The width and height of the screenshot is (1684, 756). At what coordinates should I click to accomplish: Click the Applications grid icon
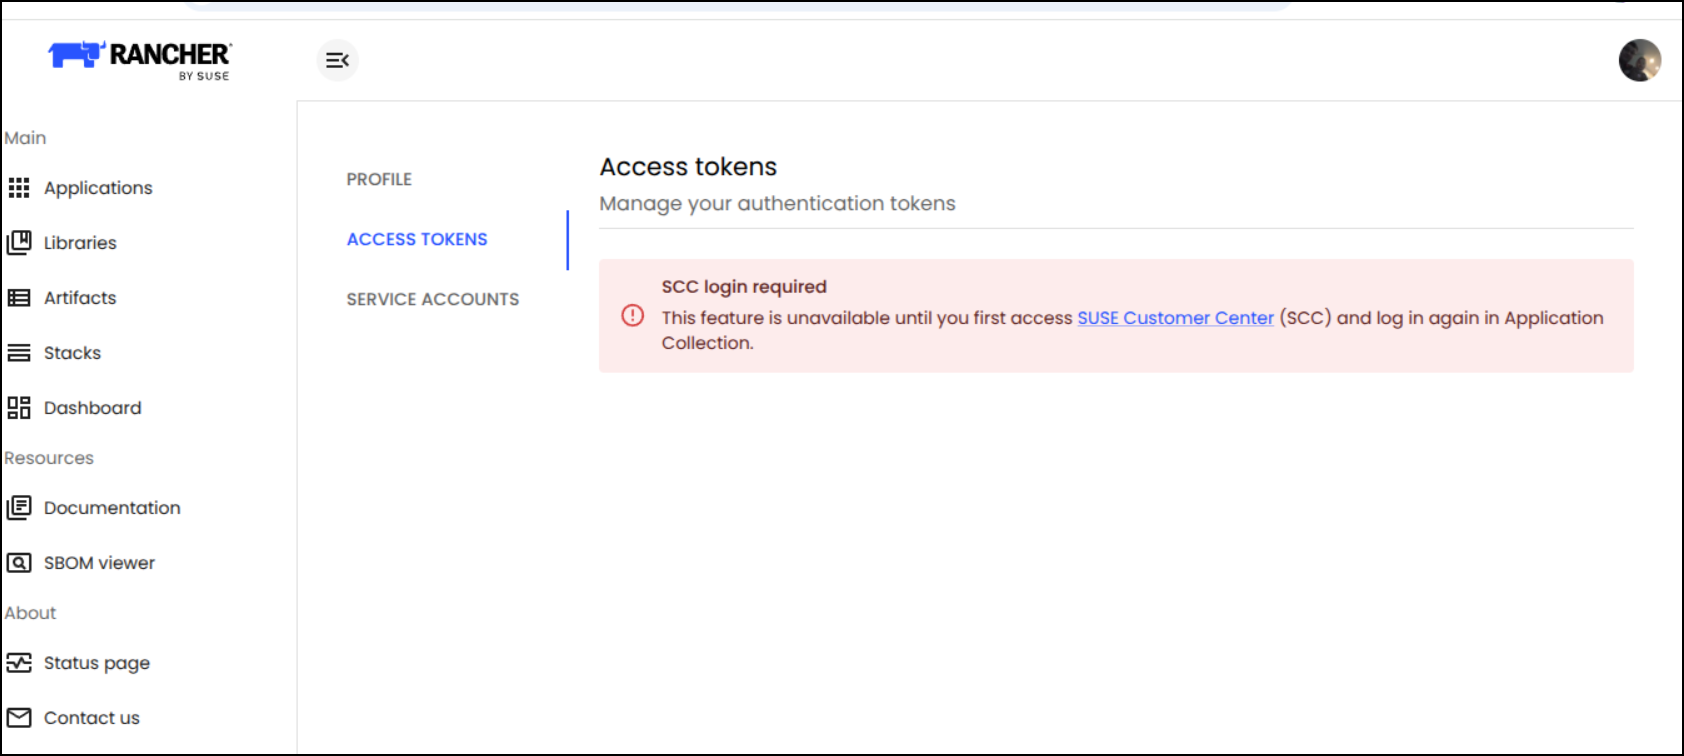pos(19,188)
